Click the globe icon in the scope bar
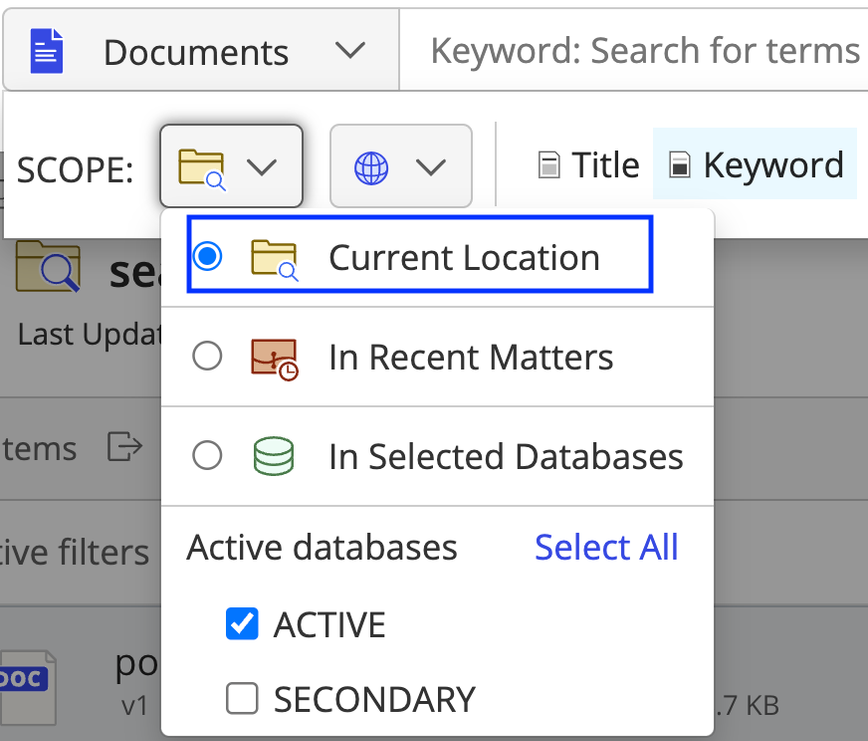 [x=371, y=168]
